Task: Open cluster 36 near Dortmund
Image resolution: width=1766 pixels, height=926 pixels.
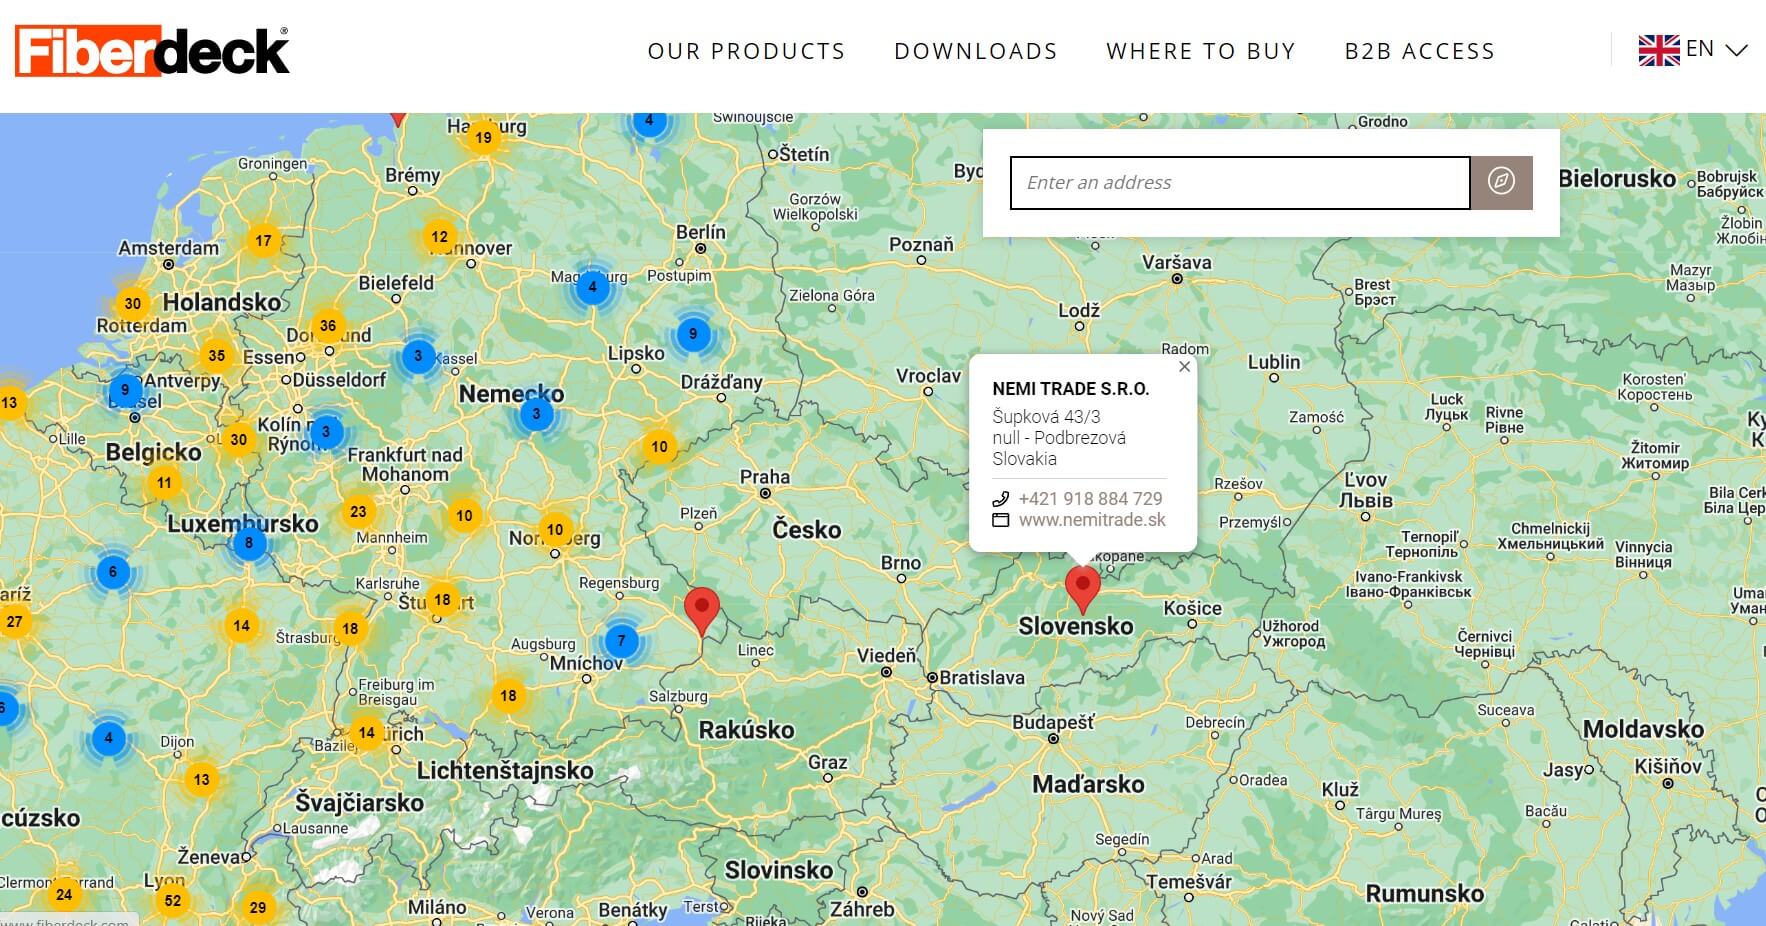Action: 327,325
